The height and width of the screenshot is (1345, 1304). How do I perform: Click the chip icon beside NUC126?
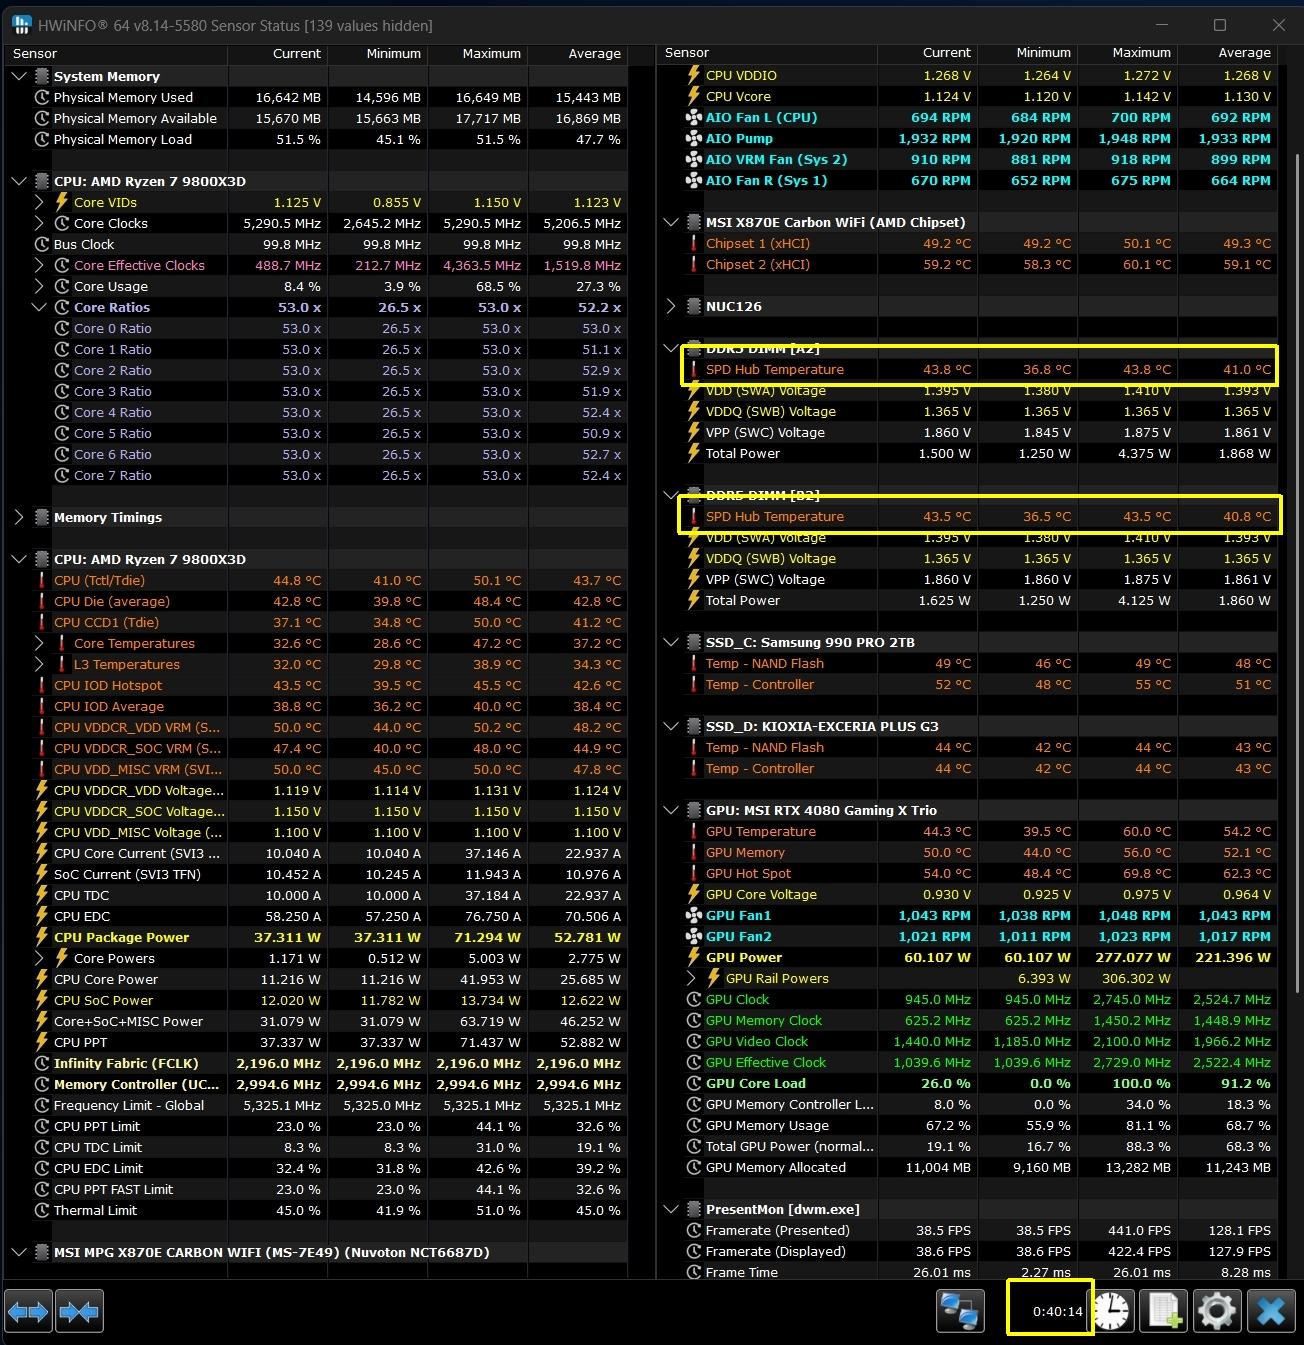point(694,307)
